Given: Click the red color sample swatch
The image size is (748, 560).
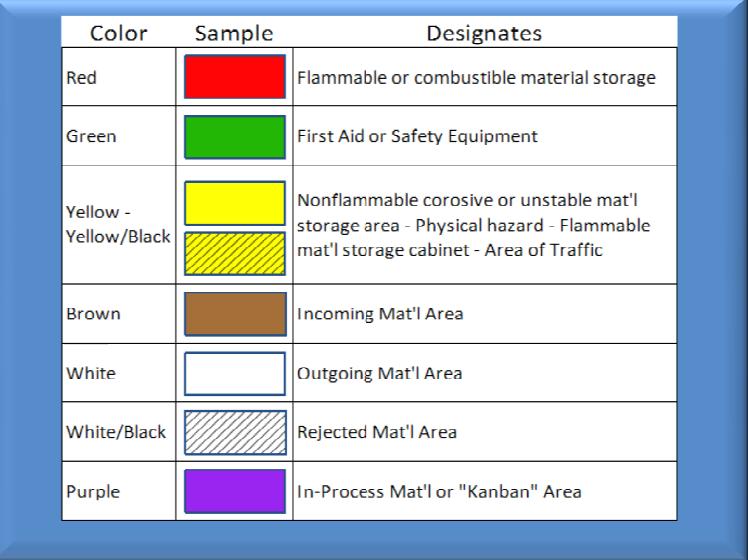Looking at the screenshot, I should tap(235, 77).
